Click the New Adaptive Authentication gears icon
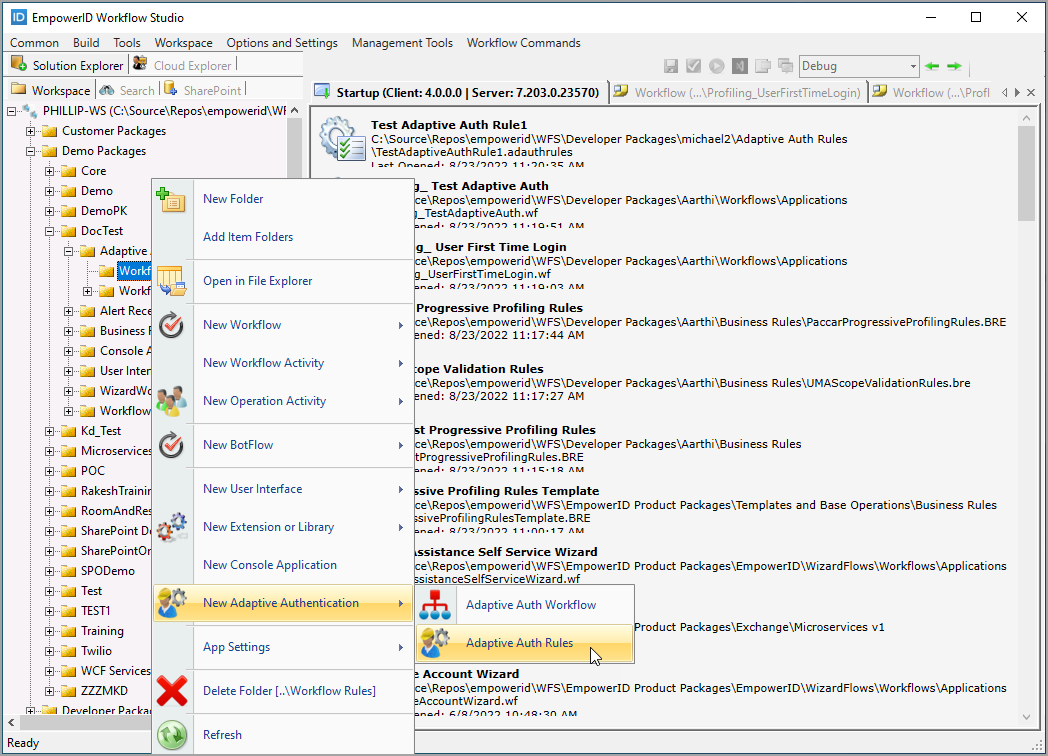The image size is (1048, 756). pyautogui.click(x=172, y=603)
